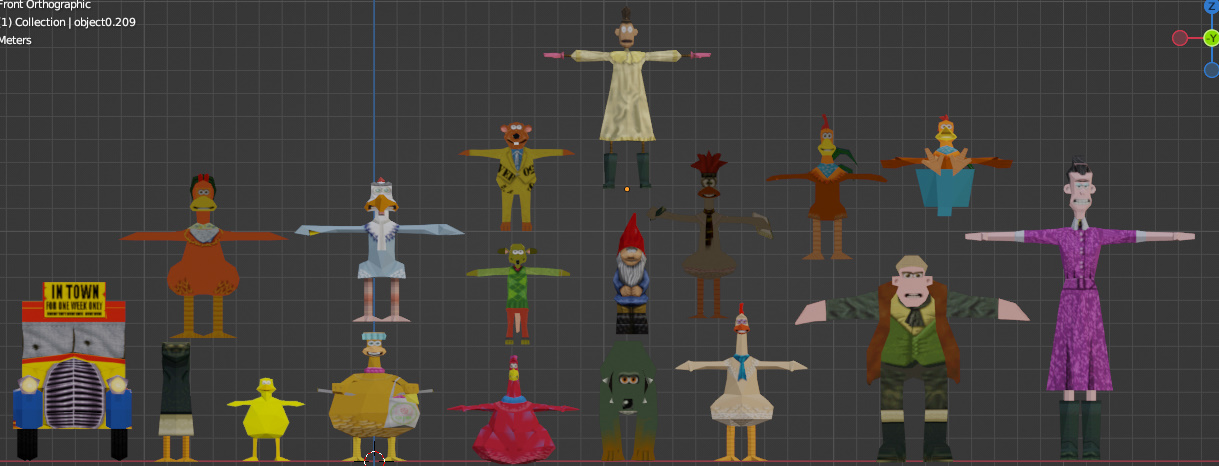Image resolution: width=1219 pixels, height=466 pixels.
Task: Click the blue Z axis on the navigation gizmo
Action: tap(1211, 7)
